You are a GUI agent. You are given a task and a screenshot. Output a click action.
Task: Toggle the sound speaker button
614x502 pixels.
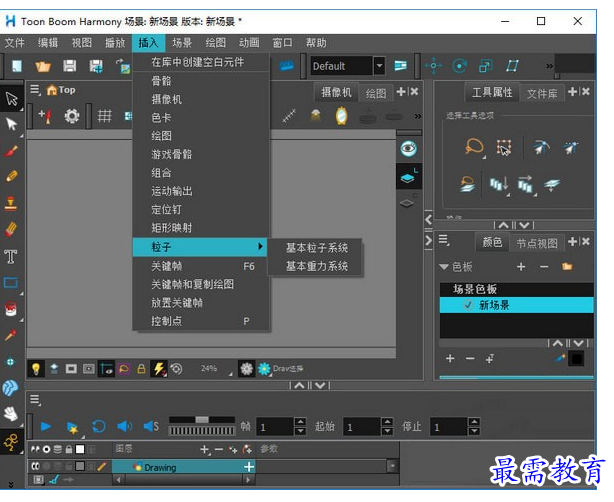pos(125,426)
